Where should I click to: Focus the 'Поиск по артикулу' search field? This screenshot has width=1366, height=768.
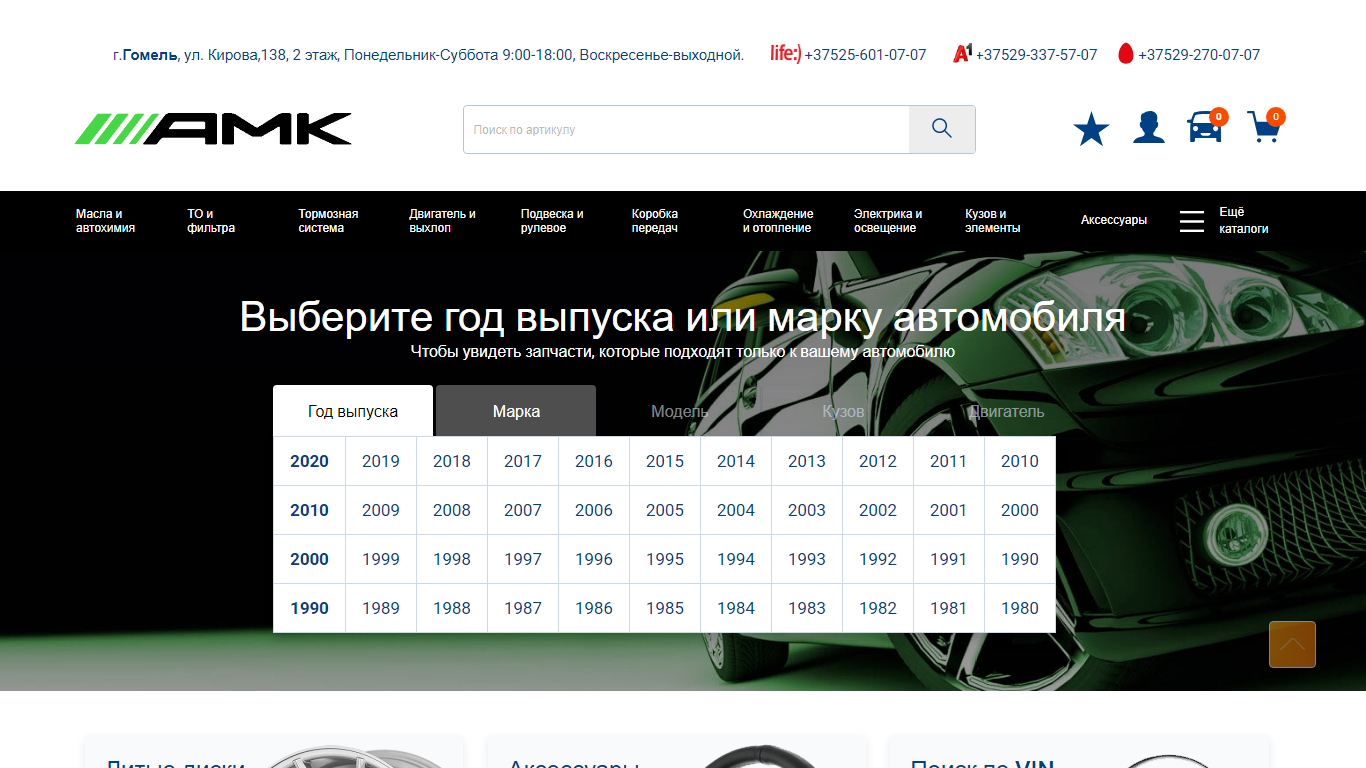(x=686, y=129)
